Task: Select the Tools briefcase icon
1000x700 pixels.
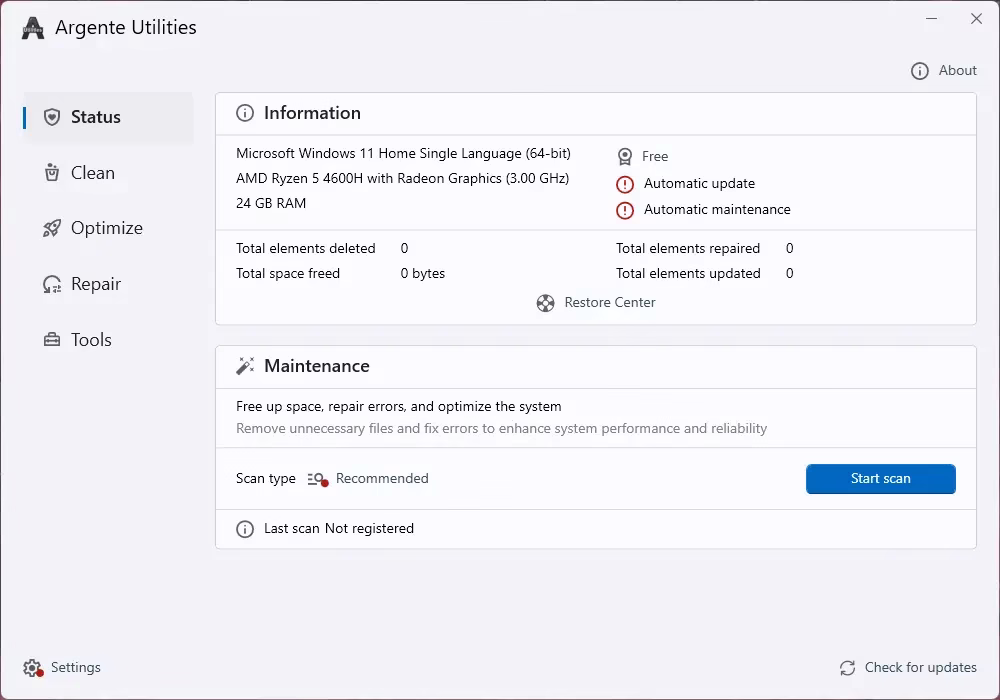Action: point(51,339)
